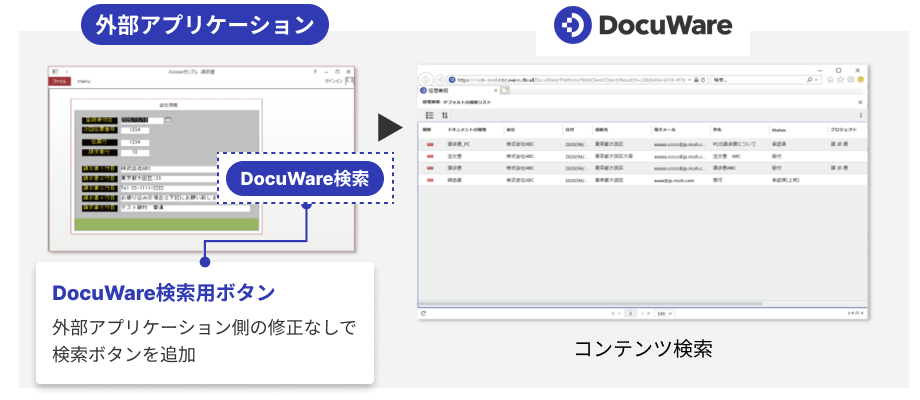Select the 納品書 document type cell
Viewport: 920px width, 400px height.
(x=455, y=181)
